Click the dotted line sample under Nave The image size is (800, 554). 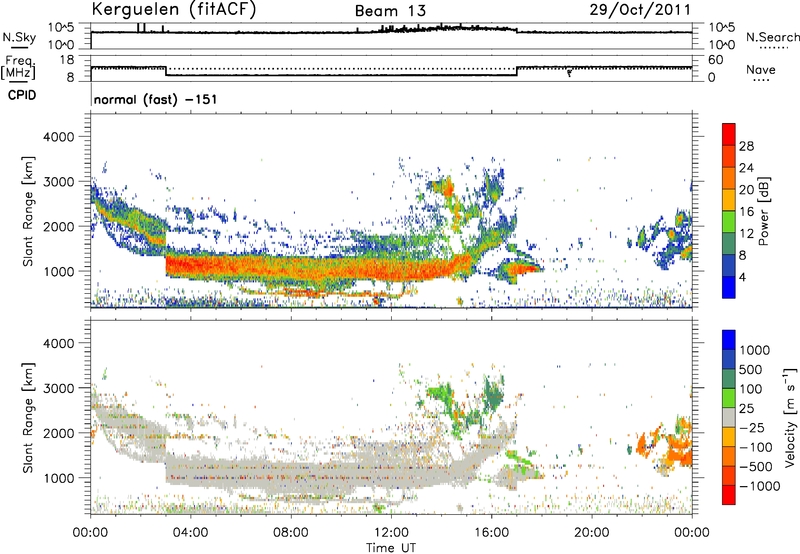(762, 81)
